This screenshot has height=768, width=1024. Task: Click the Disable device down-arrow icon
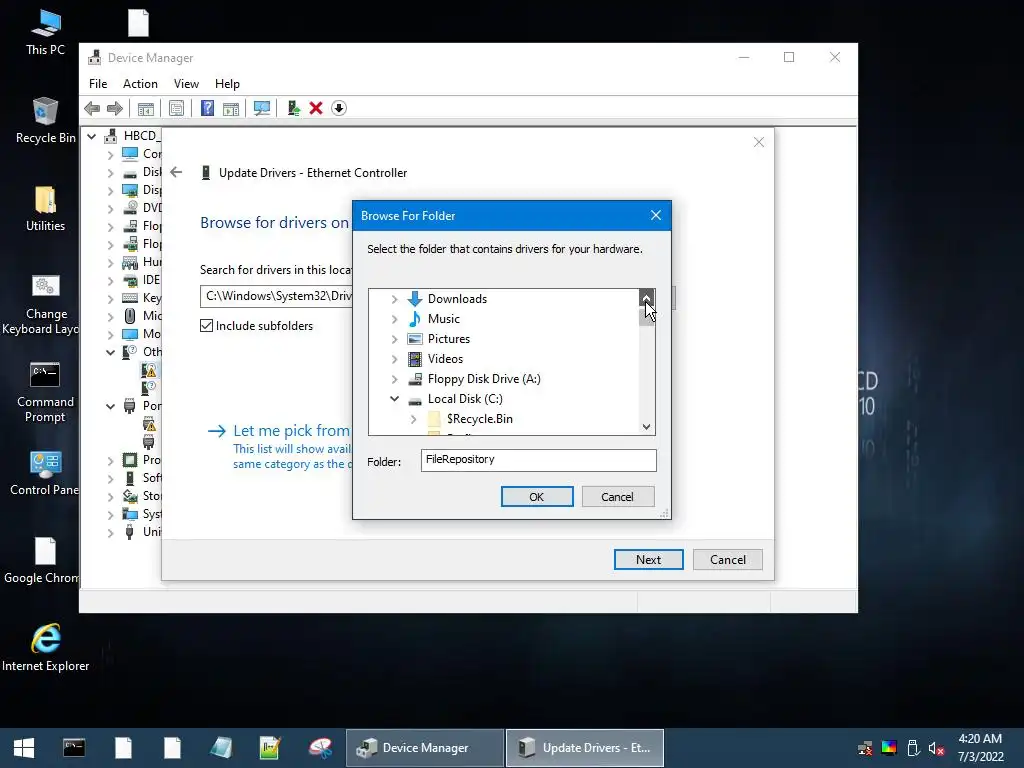coord(339,108)
